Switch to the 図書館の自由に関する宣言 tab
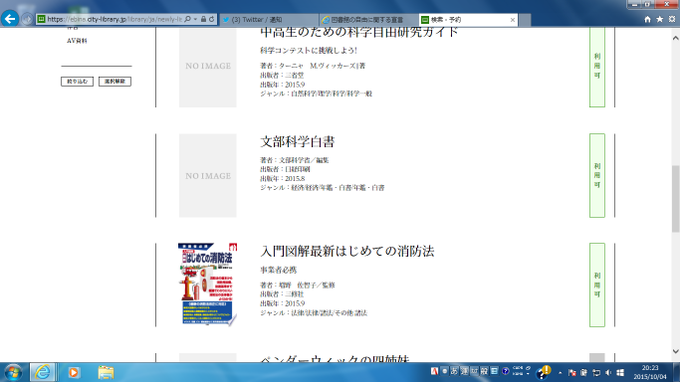The image size is (680, 382). (x=368, y=20)
